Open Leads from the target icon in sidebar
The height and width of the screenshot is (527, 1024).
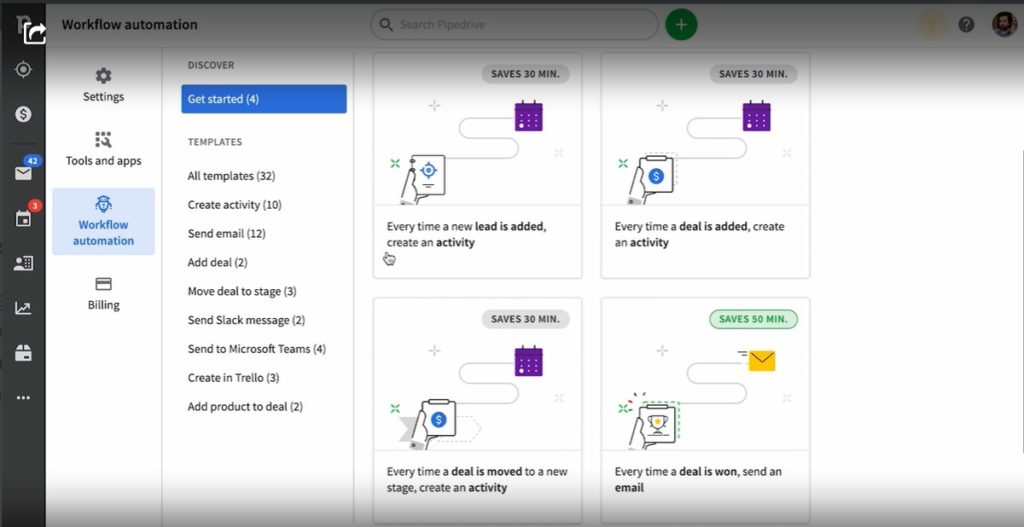point(23,69)
